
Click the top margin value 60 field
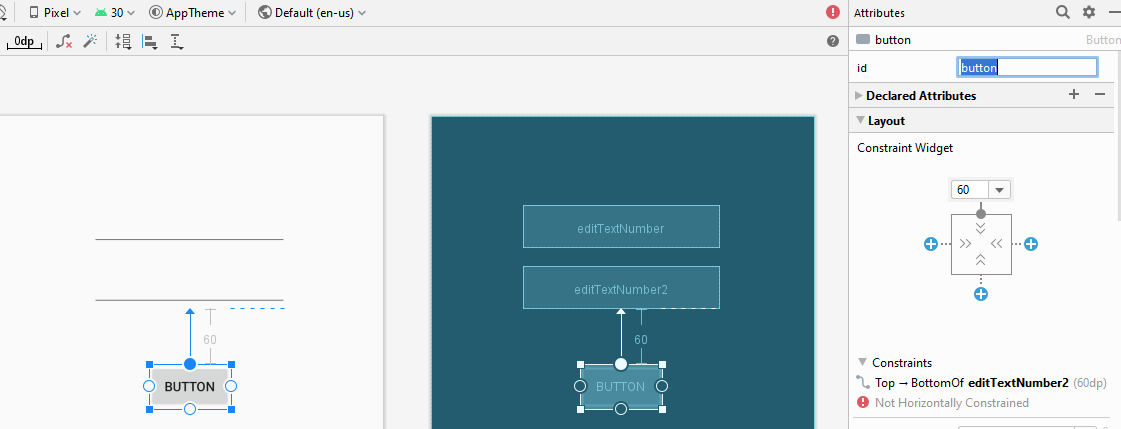tap(970, 190)
